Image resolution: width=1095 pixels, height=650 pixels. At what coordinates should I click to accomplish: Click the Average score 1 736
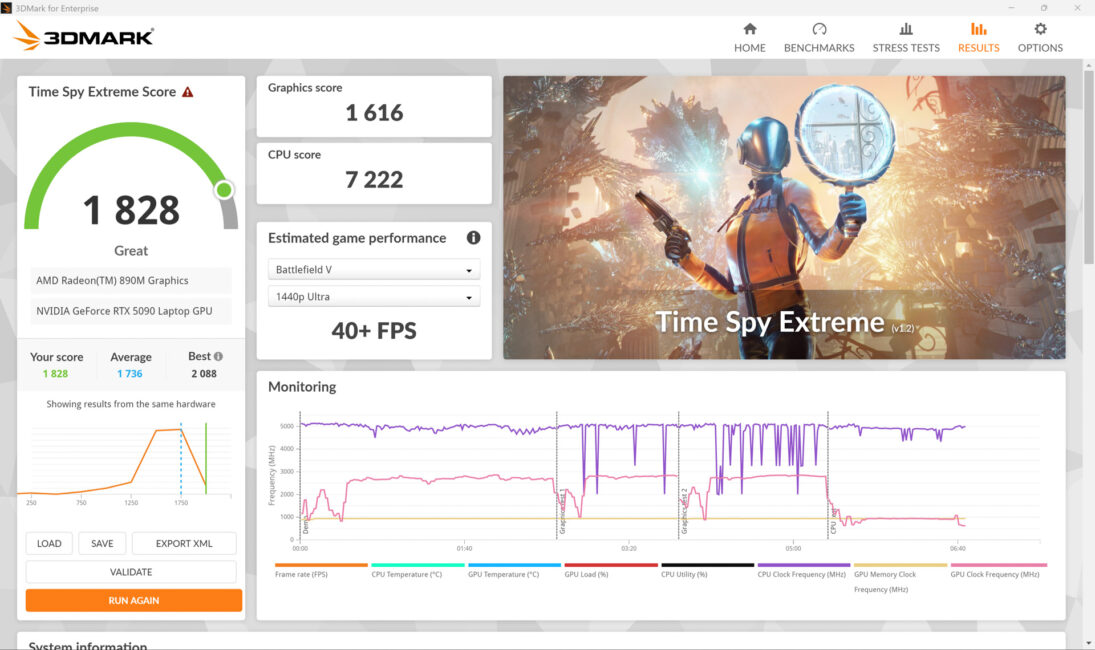[130, 374]
